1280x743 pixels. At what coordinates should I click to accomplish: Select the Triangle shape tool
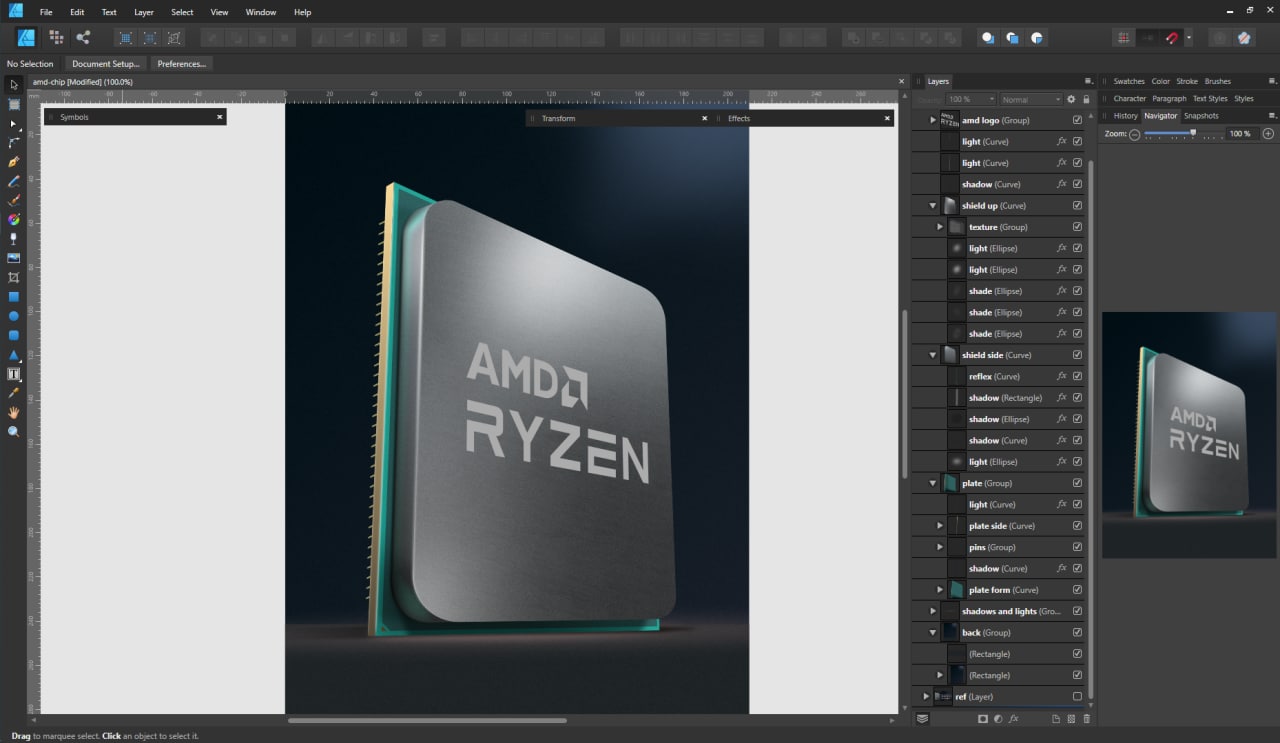tap(14, 355)
